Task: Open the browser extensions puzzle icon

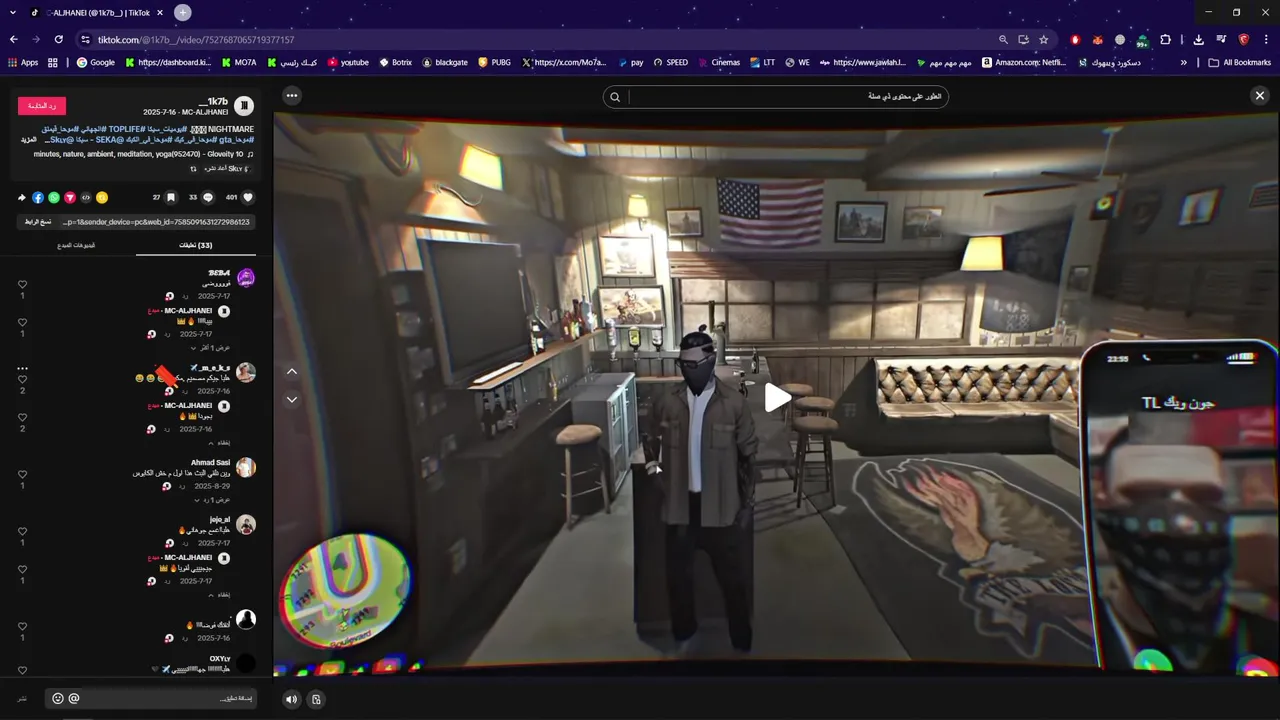Action: (1166, 40)
